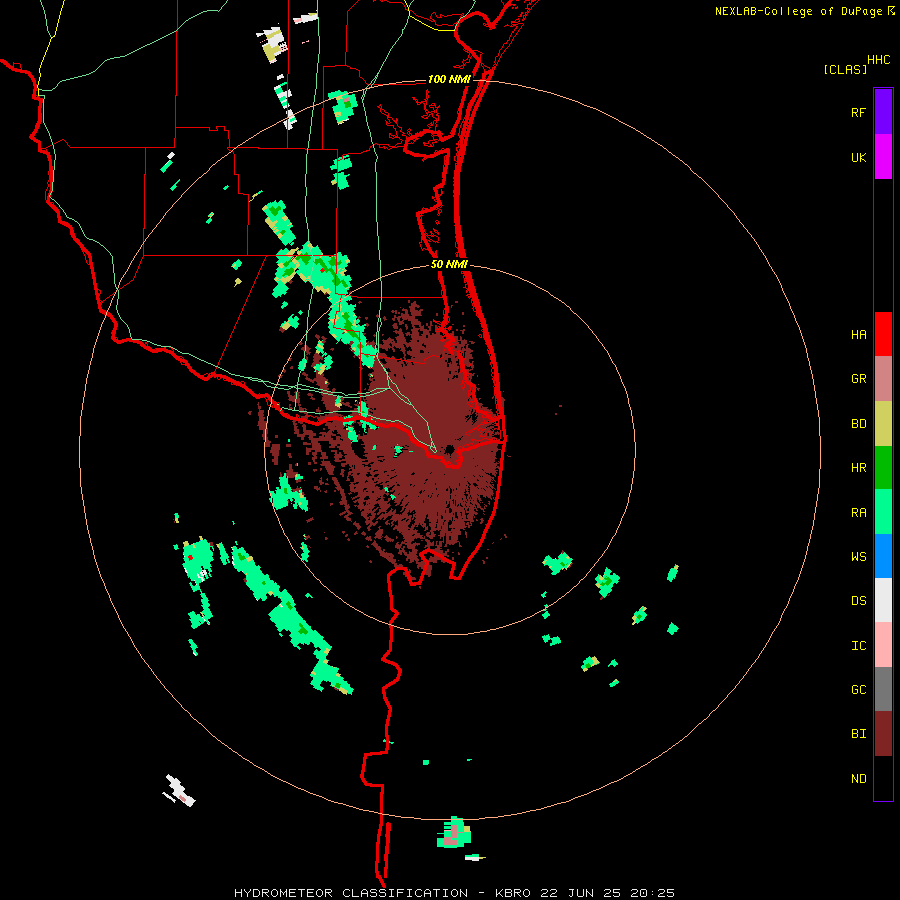Pick the HR dark green legend swatch
This screenshot has height=900, width=900.
883,467
